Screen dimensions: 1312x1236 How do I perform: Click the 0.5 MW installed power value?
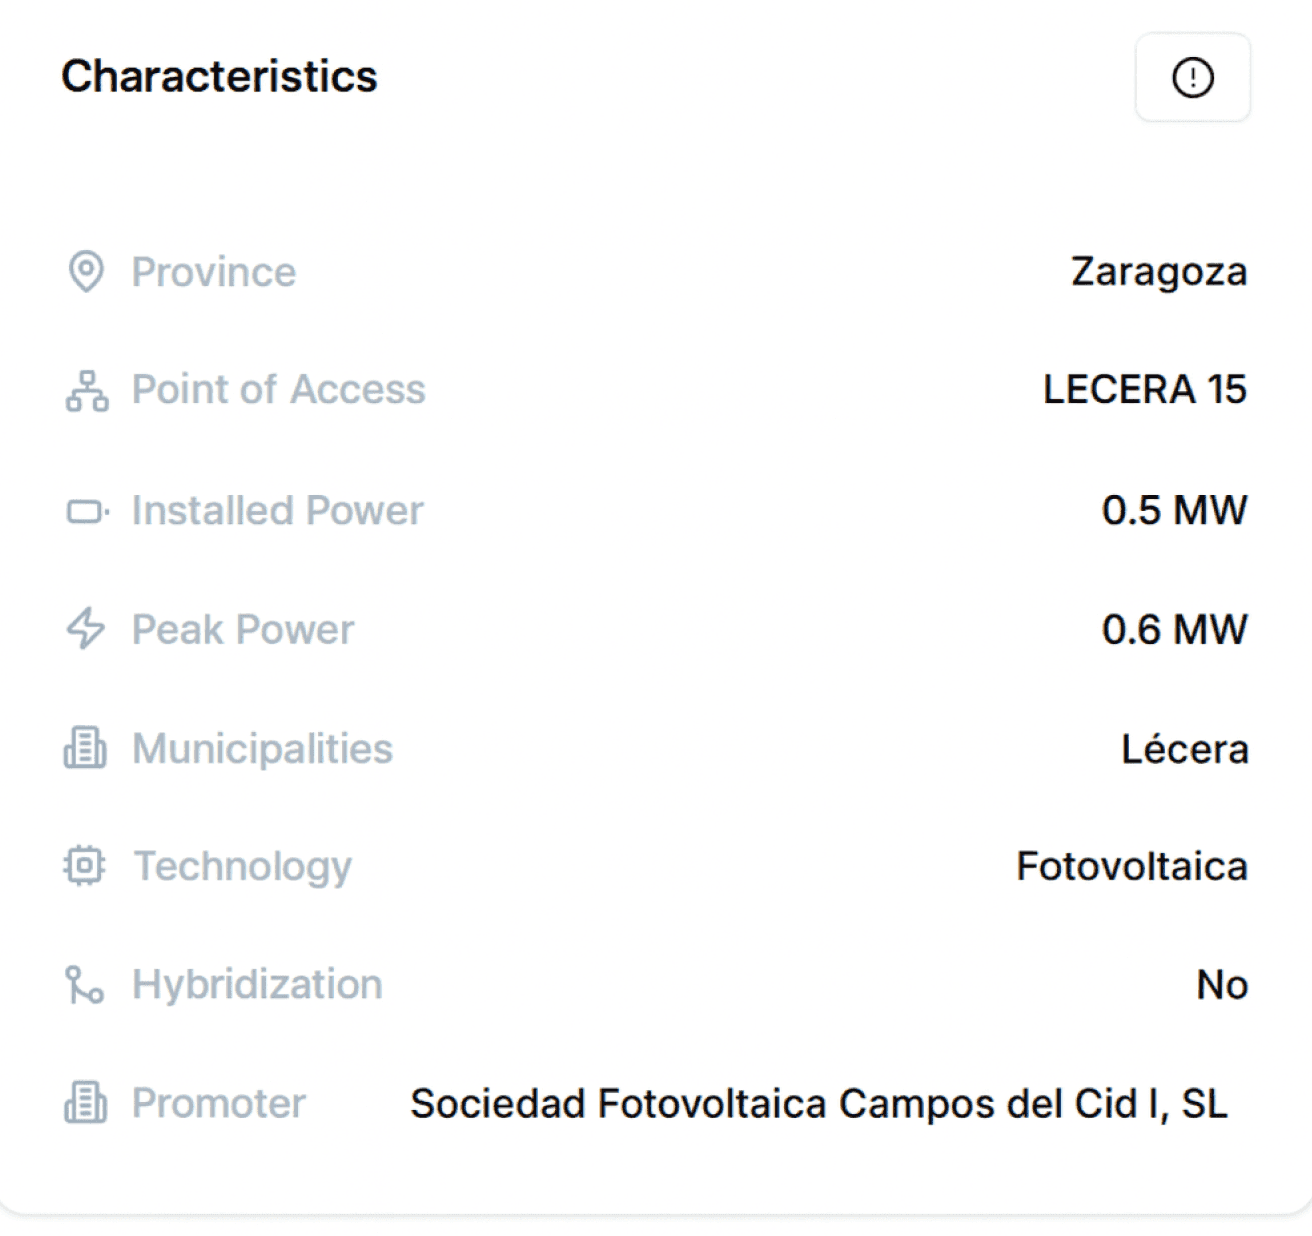coord(1174,511)
